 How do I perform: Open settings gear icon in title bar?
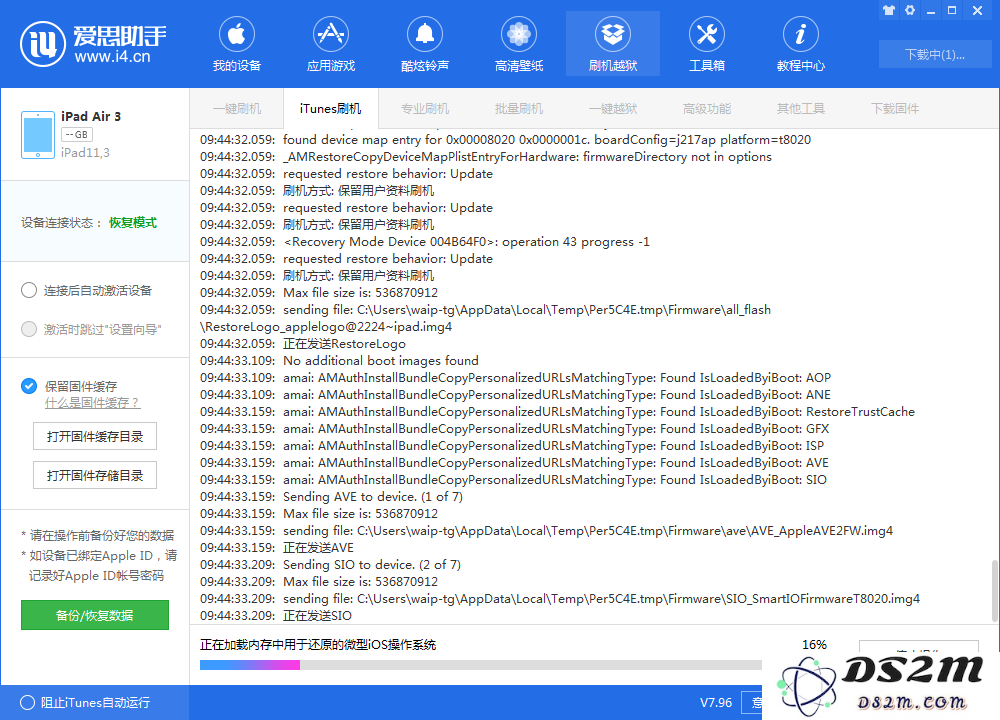tap(910, 10)
